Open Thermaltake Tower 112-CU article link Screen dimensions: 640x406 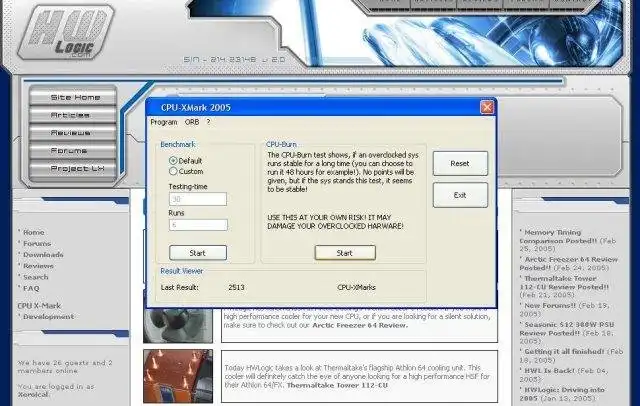click(x=337, y=385)
